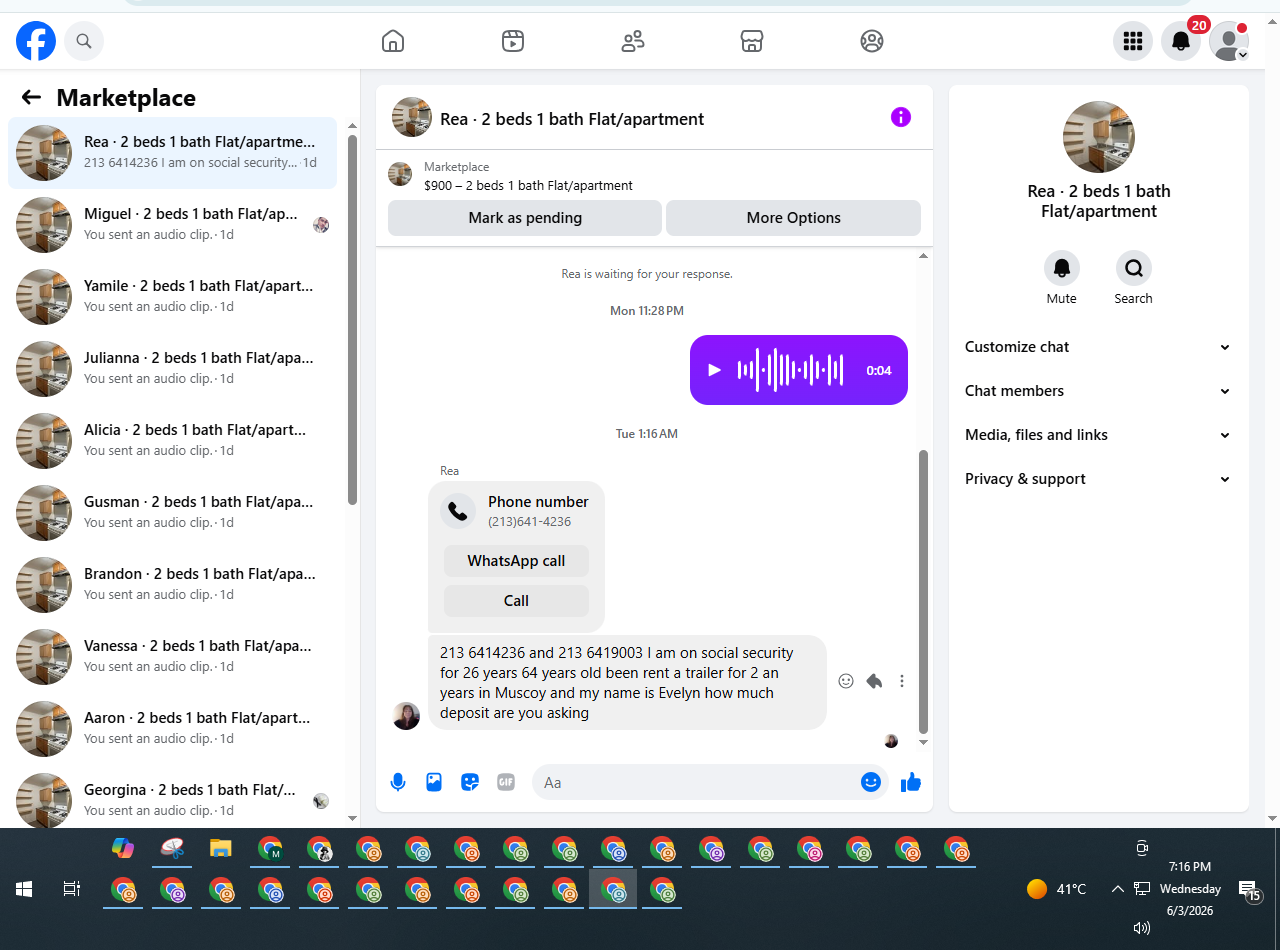Open More Options for the listing

[793, 218]
